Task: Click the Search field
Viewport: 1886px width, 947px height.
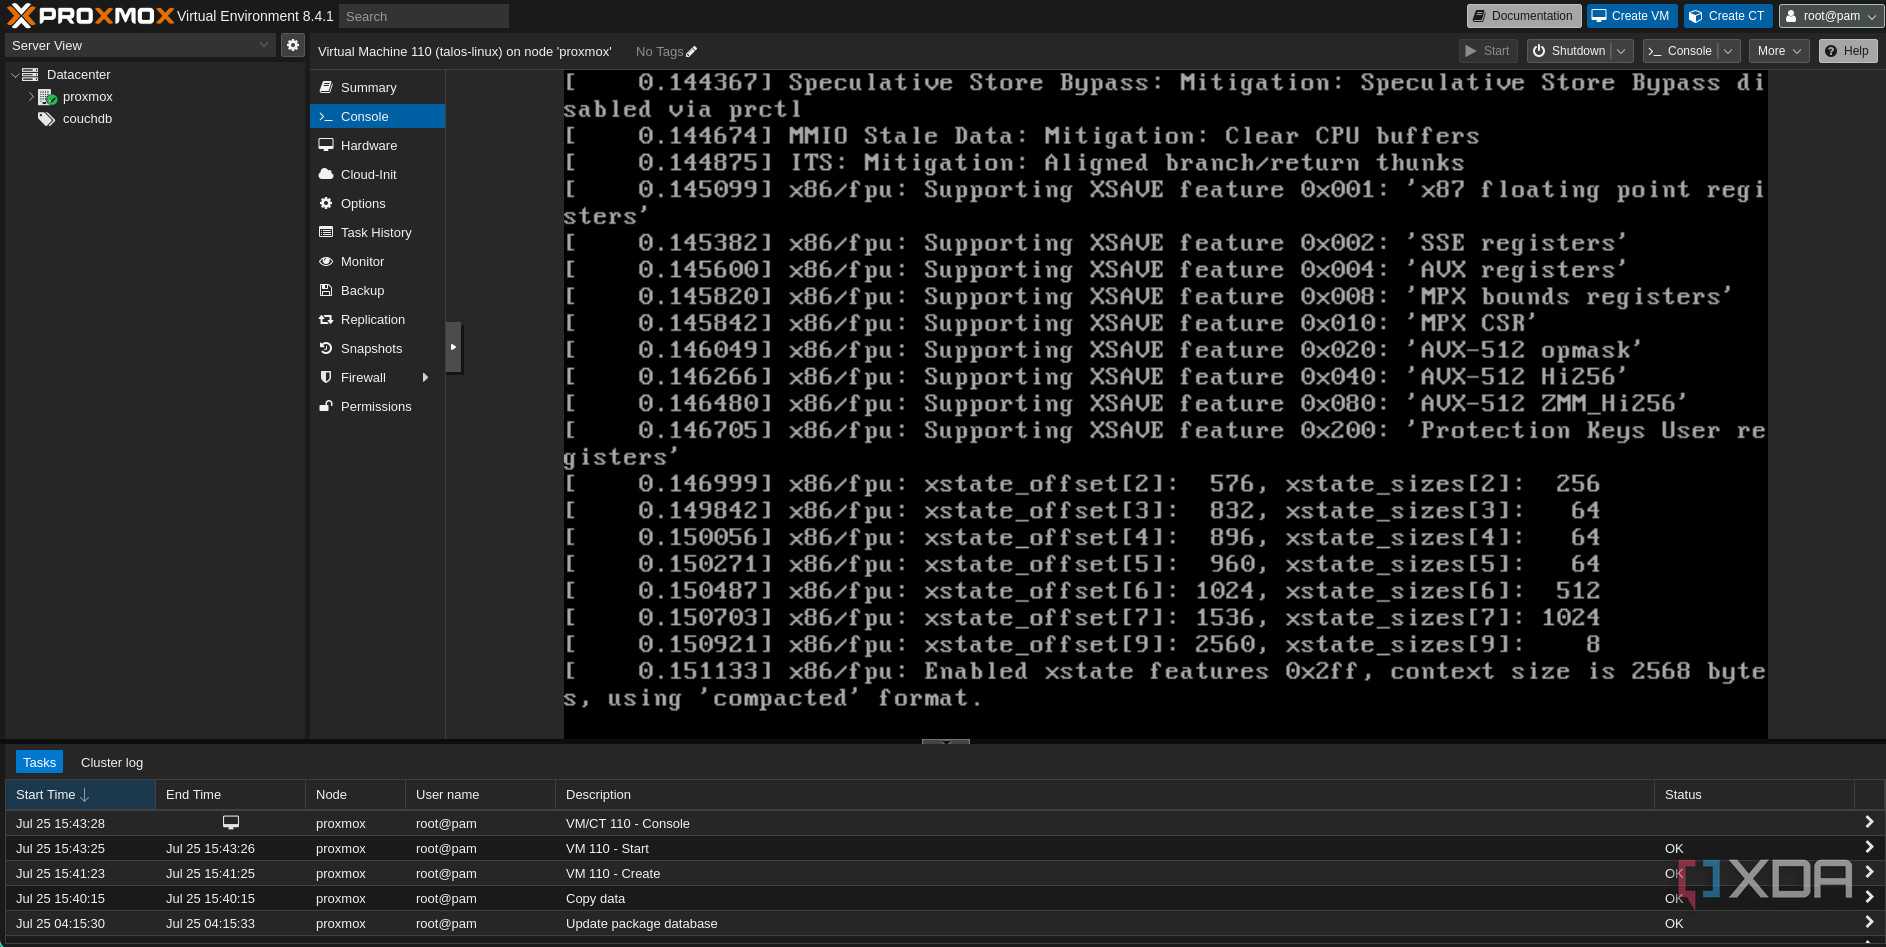Action: (423, 16)
